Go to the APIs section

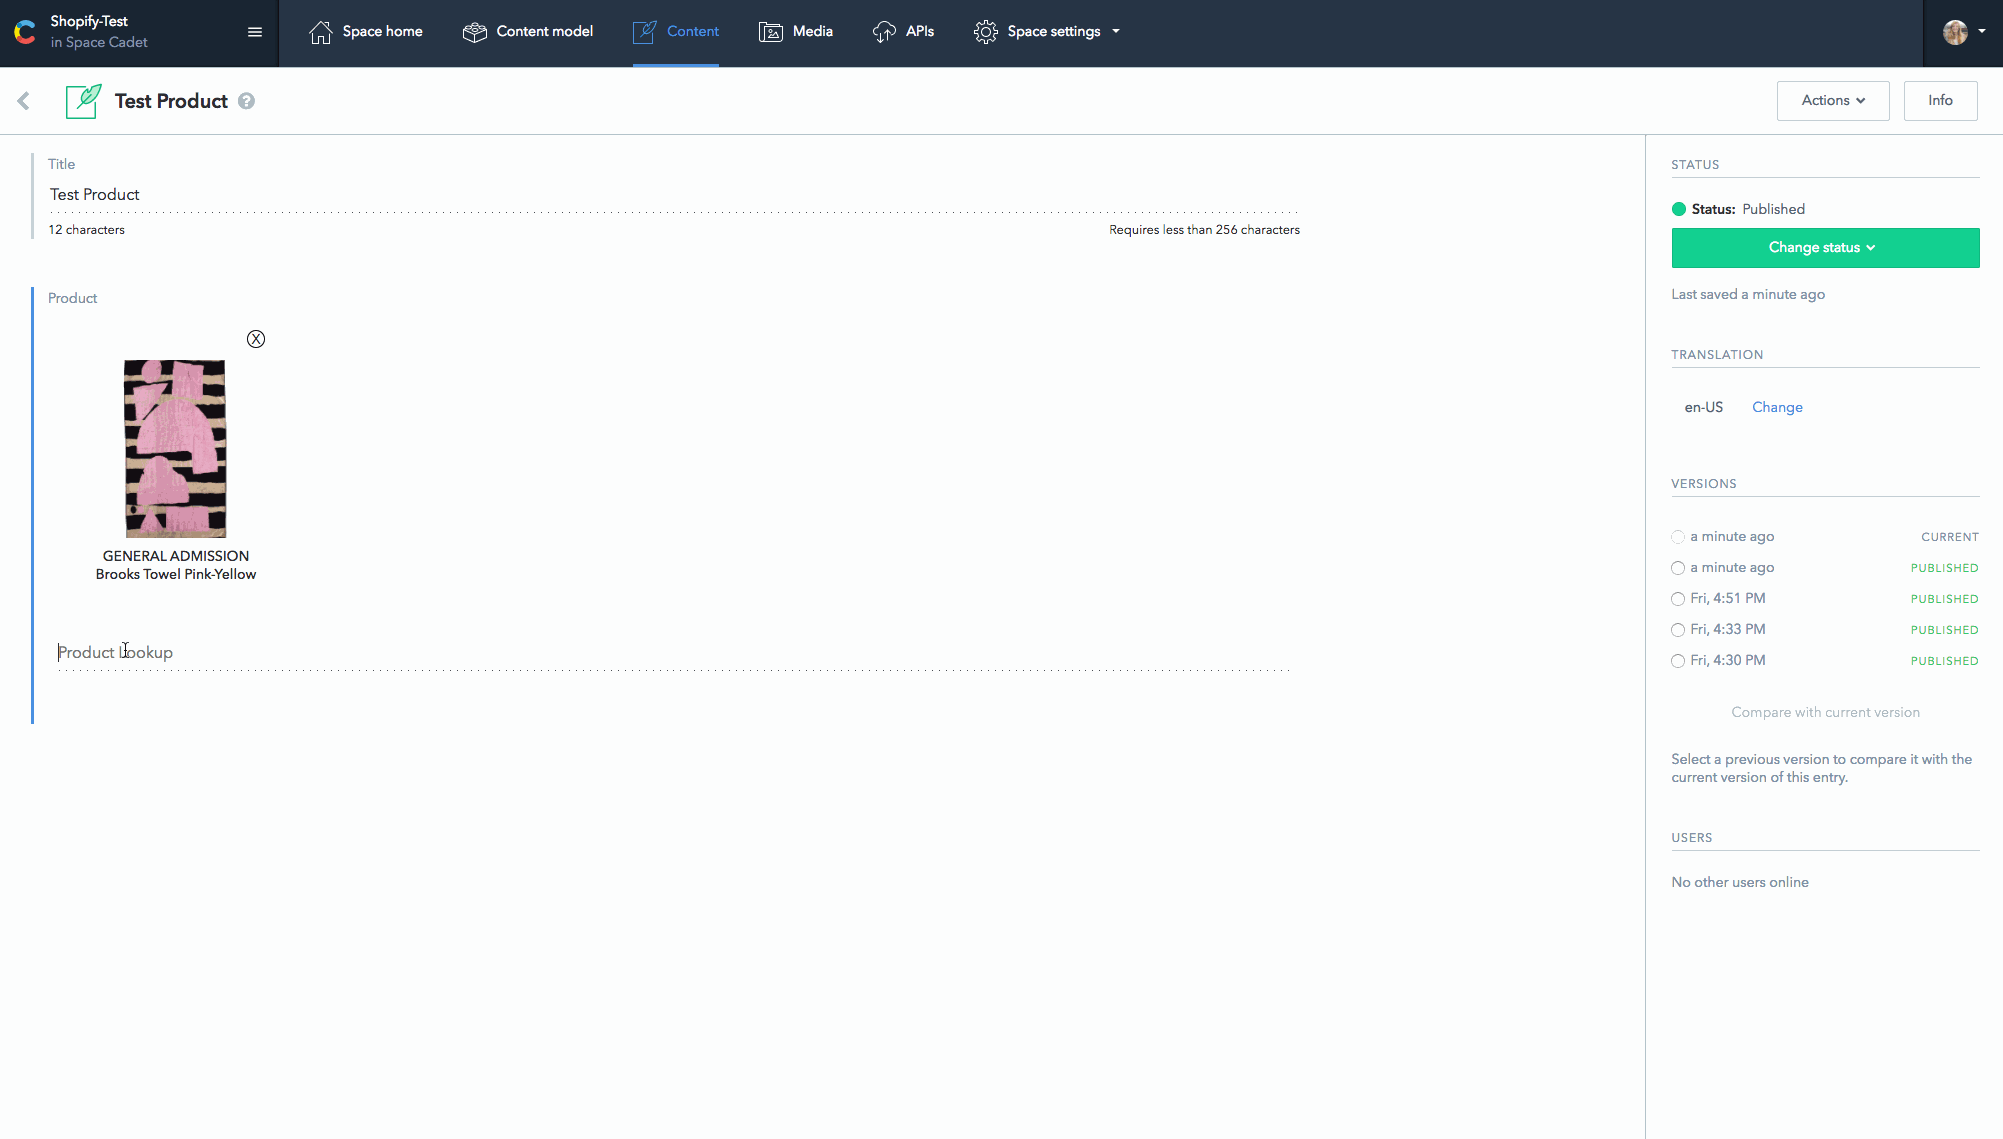pos(903,31)
